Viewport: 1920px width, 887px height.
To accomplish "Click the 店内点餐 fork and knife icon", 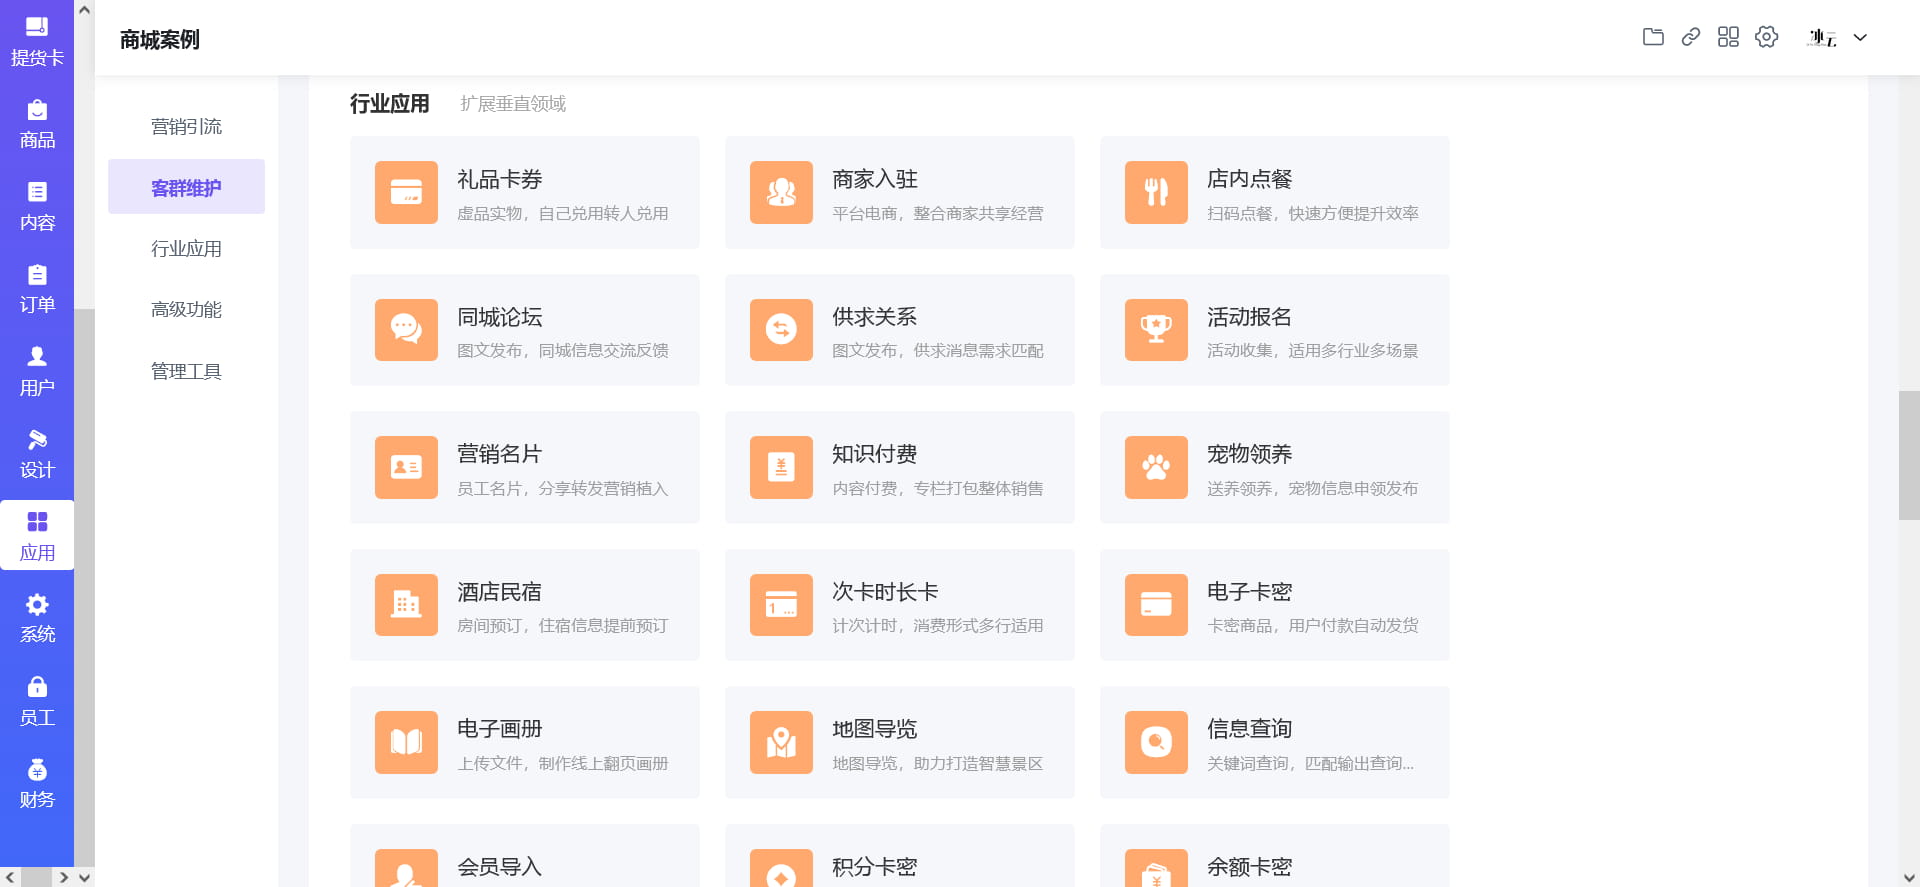I will click(x=1156, y=192).
